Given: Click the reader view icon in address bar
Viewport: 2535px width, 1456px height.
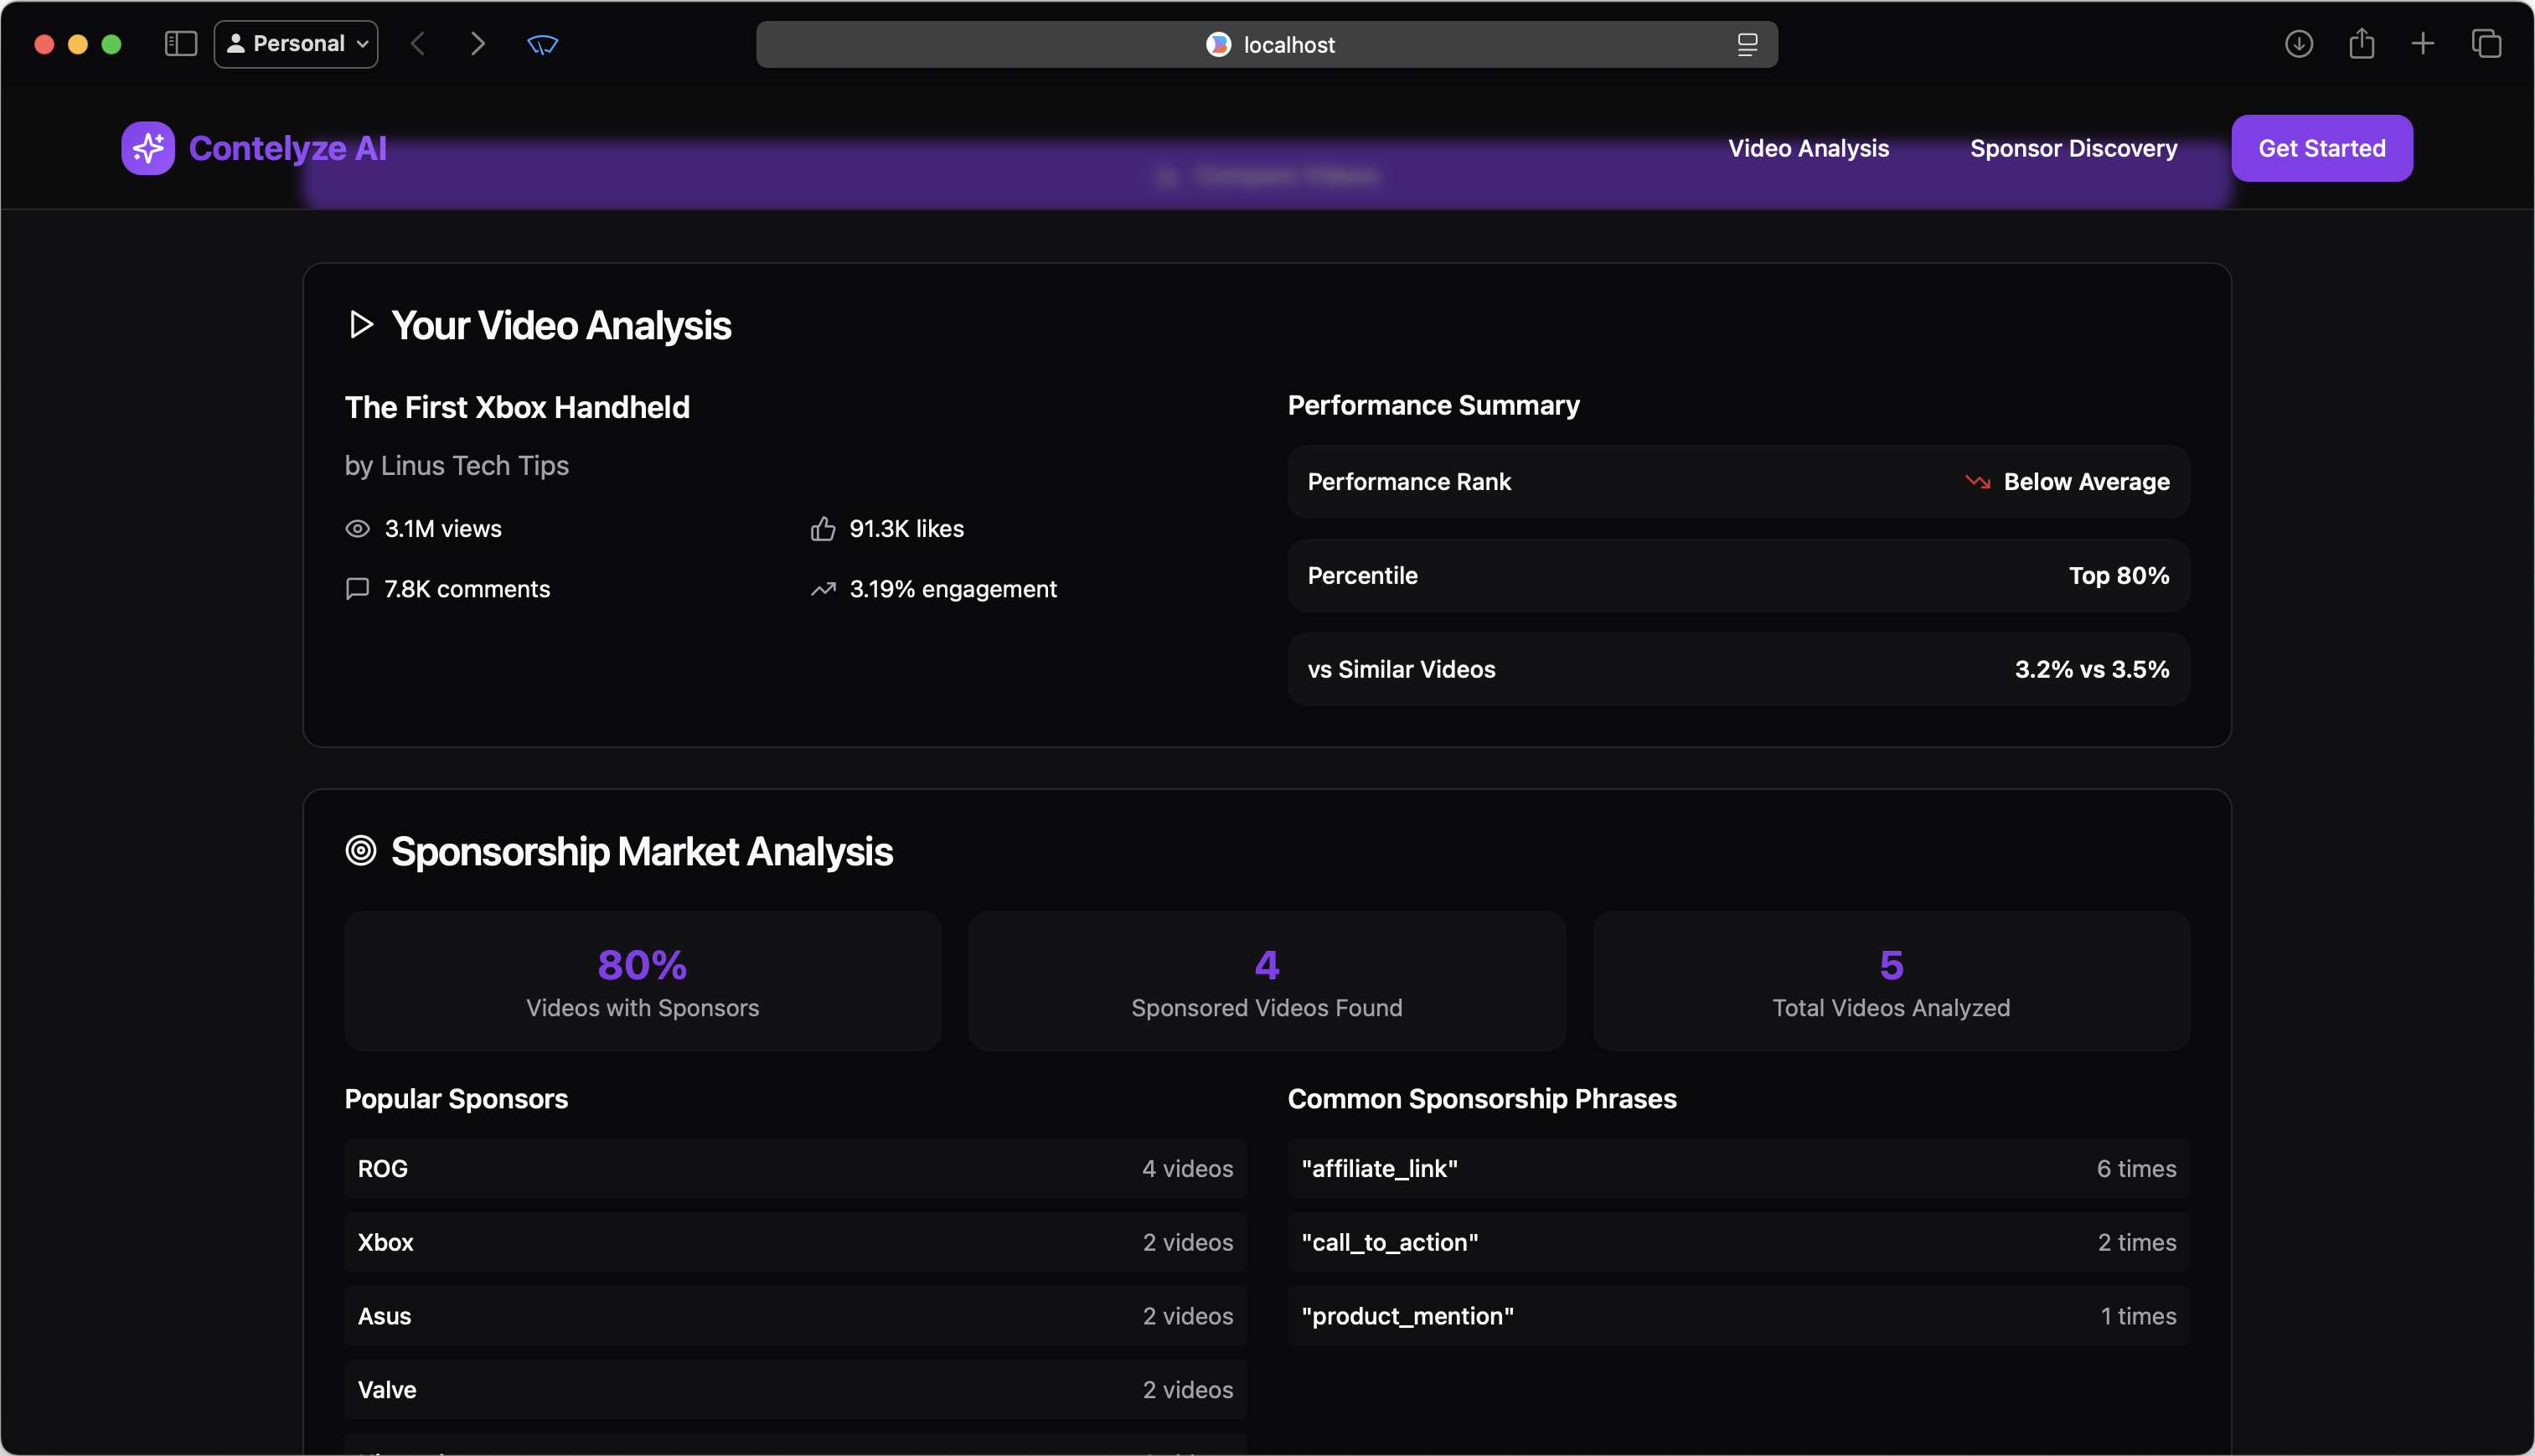Looking at the screenshot, I should 1746,45.
